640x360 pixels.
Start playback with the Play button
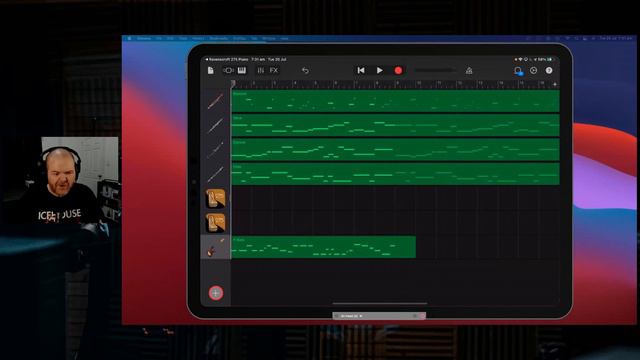(380, 71)
